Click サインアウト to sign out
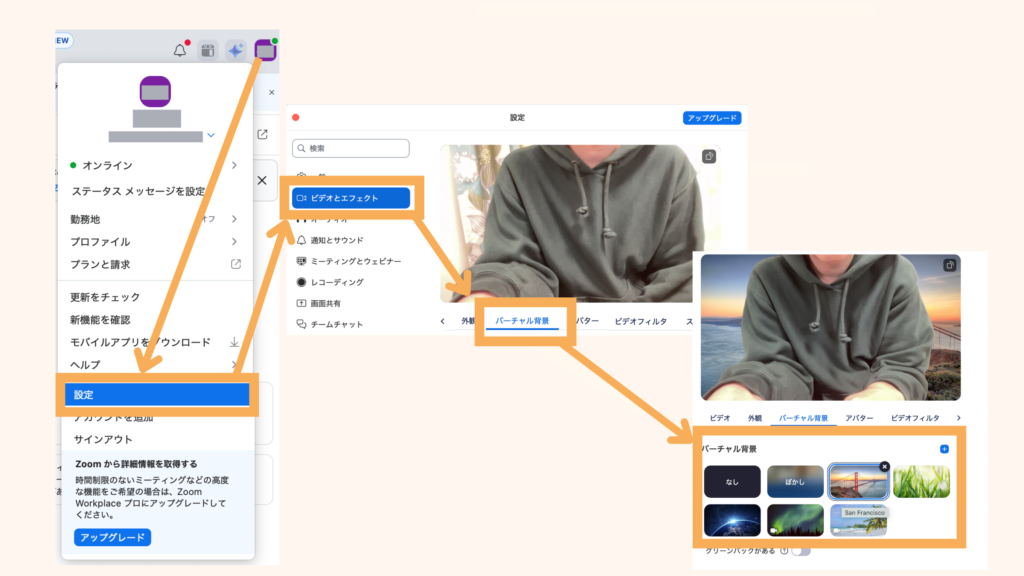The image size is (1024, 576). (103, 439)
